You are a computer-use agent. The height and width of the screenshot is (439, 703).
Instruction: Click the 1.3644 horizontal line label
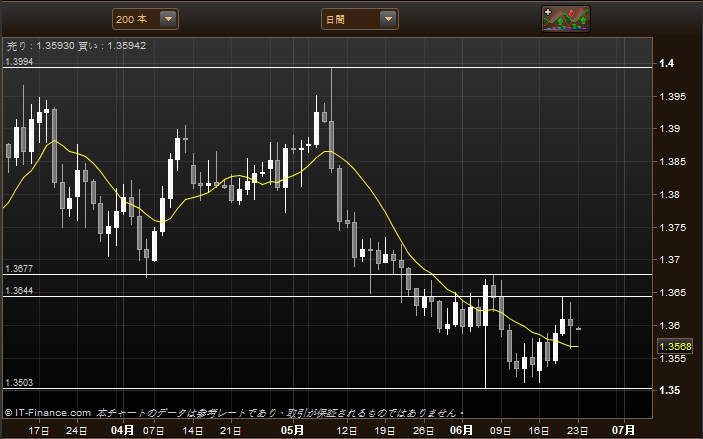[x=19, y=291]
